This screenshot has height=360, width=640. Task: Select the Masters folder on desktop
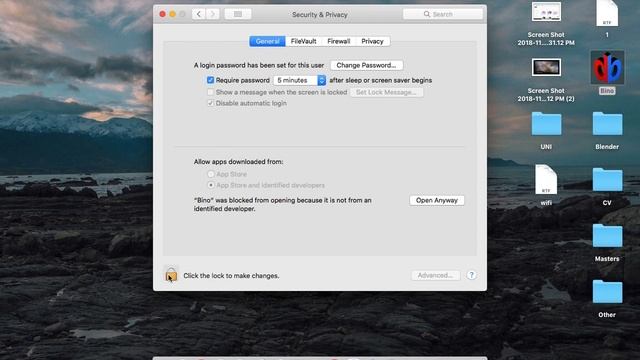pos(607,236)
